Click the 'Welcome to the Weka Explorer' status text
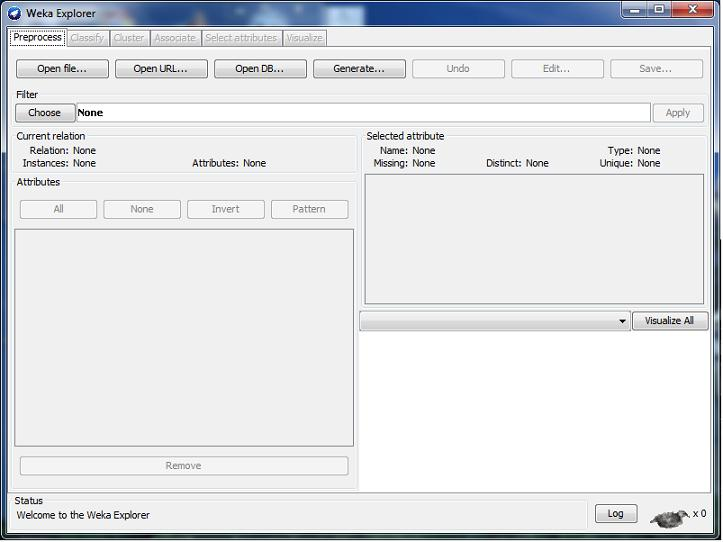This screenshot has width=723, height=542. click(83, 515)
